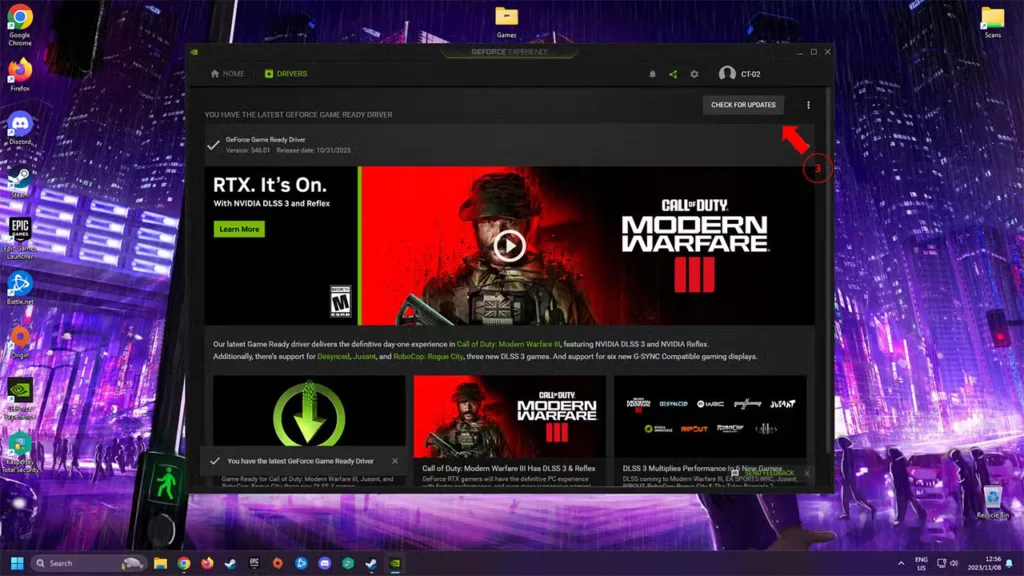1024x576 pixels.
Task: Open the Scans desktop folder
Action: coord(993,22)
